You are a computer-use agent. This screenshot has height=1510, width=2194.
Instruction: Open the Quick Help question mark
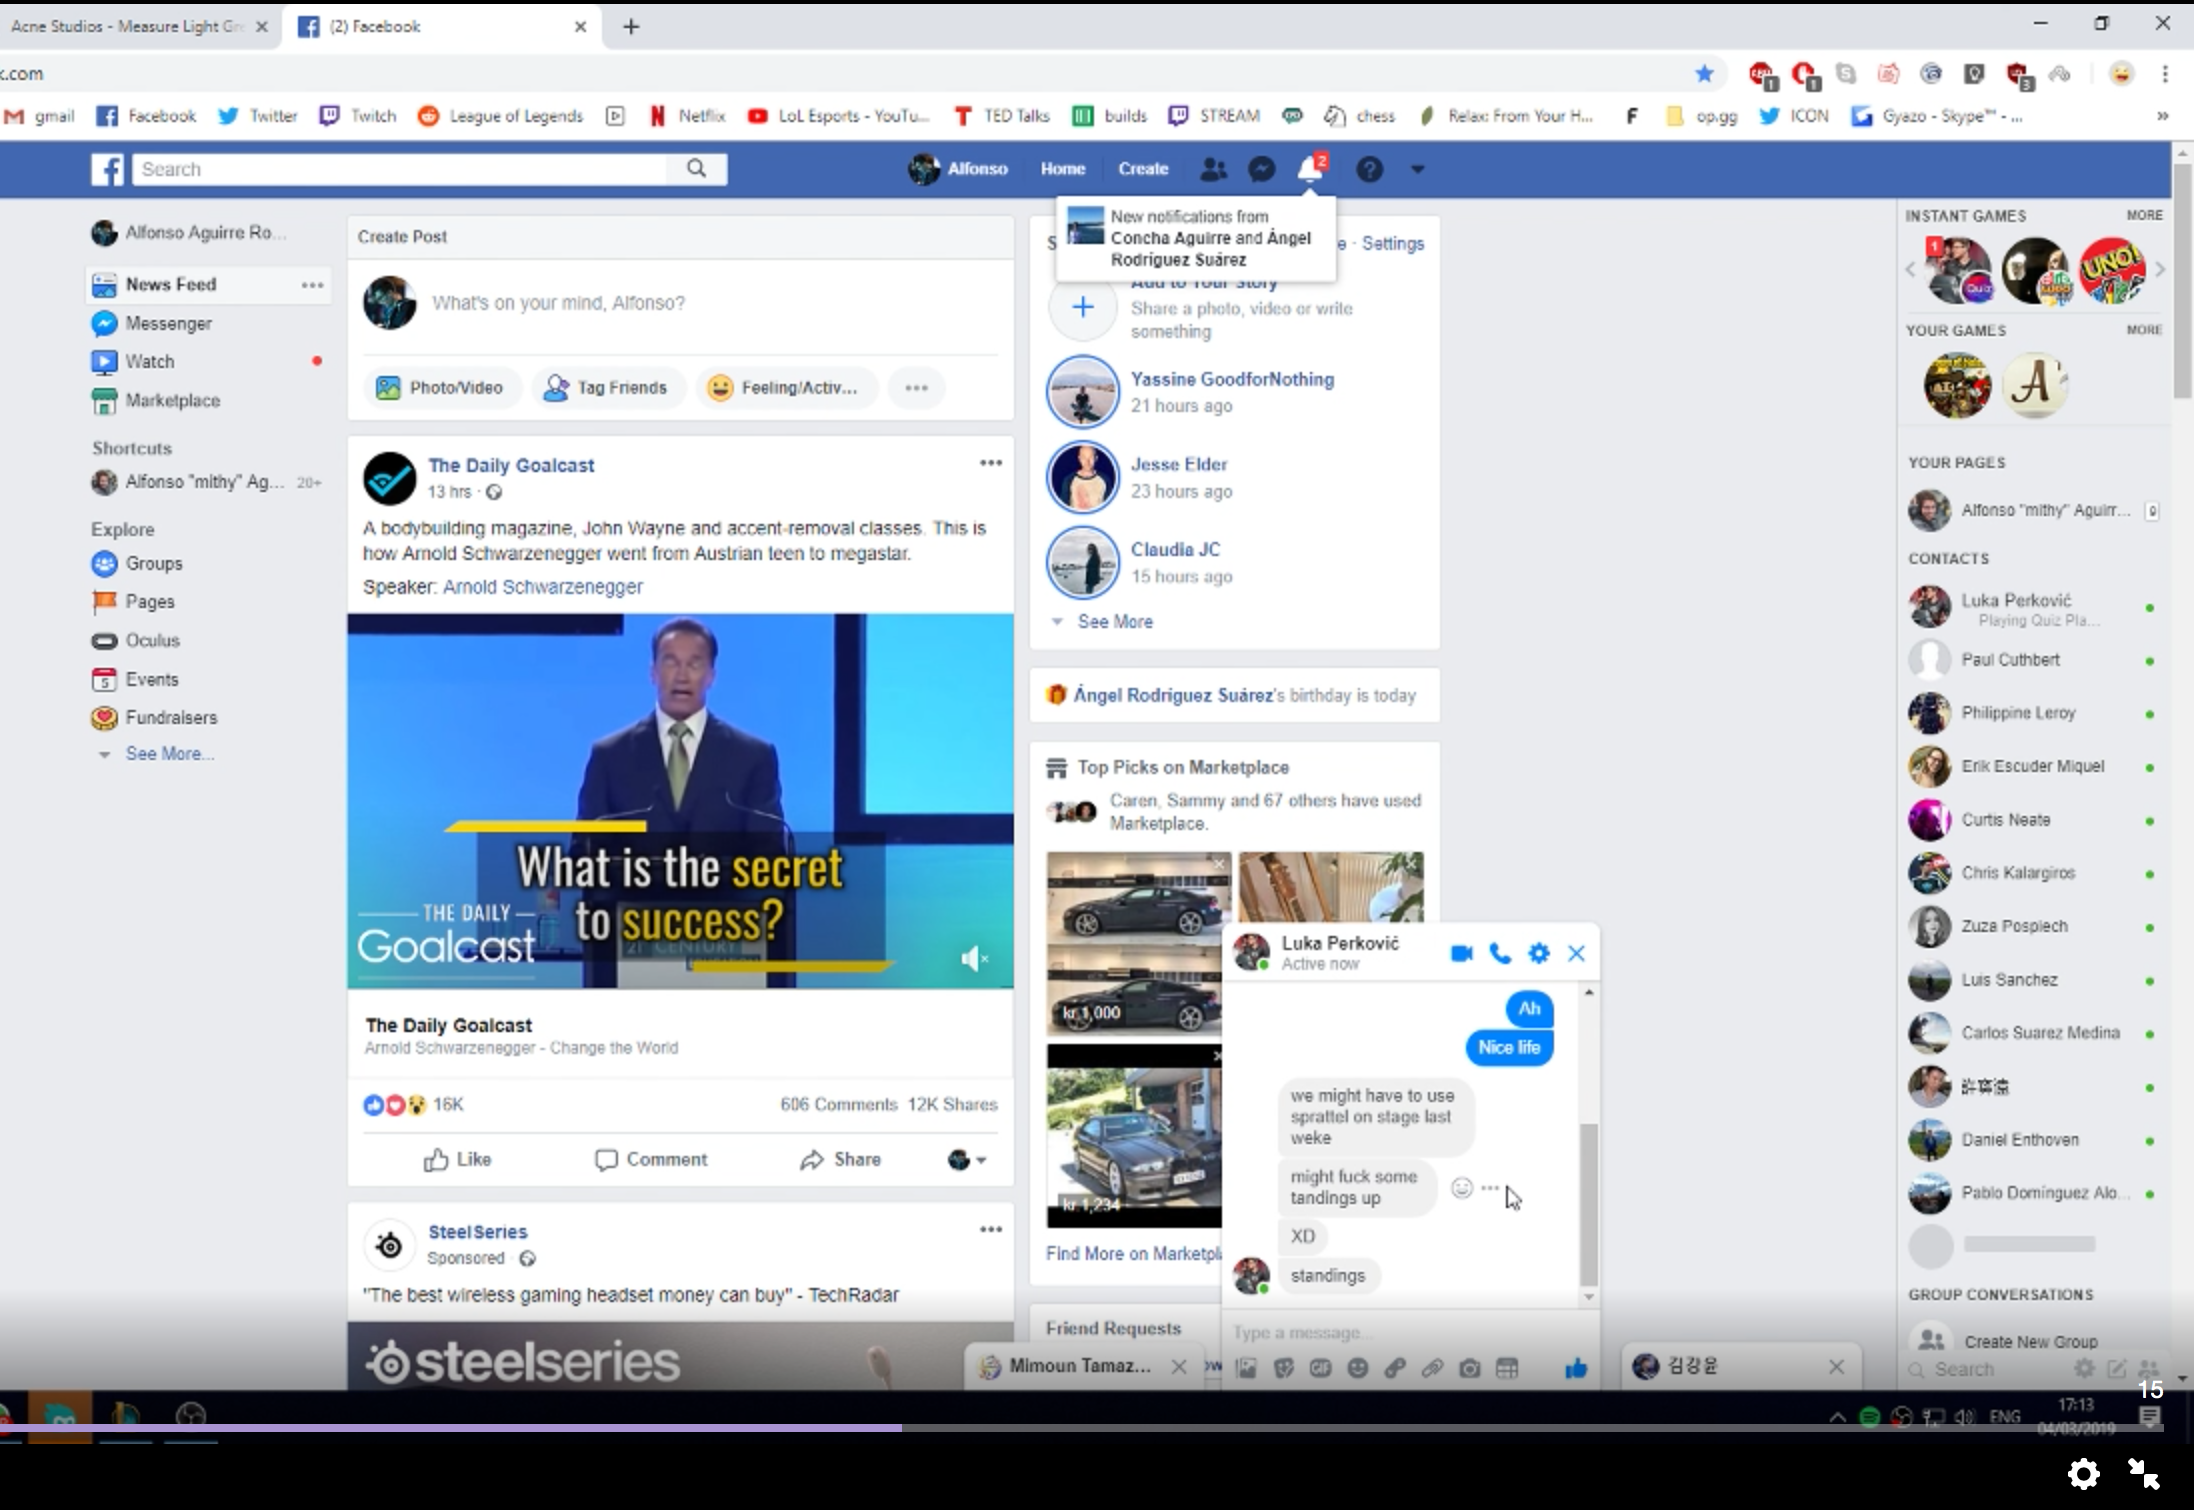pos(1369,169)
